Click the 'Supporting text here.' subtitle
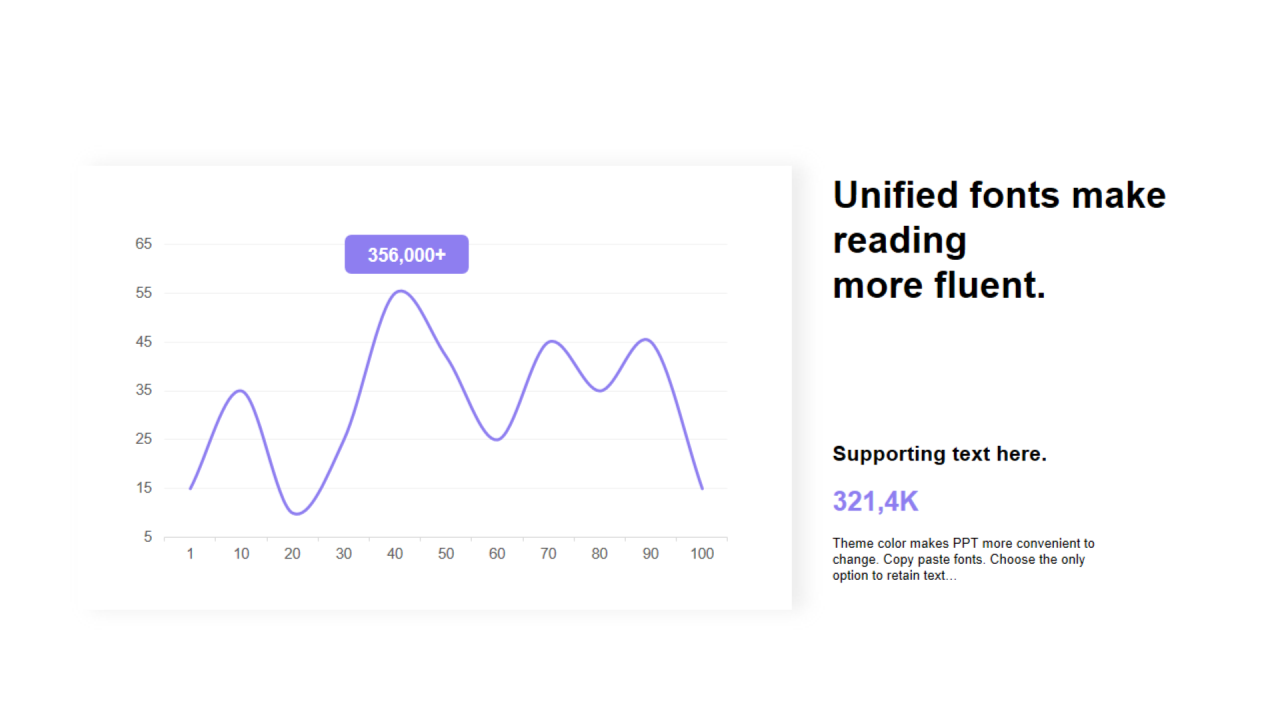The height and width of the screenshot is (720, 1280). click(939, 454)
